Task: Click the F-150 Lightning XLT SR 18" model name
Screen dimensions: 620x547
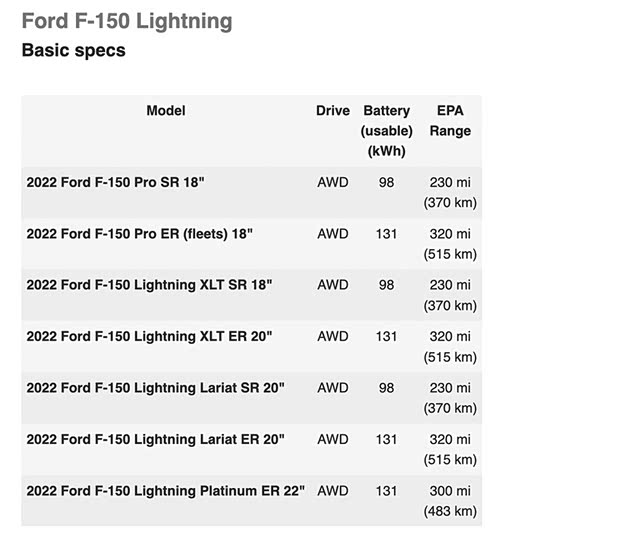Action: click(x=149, y=285)
